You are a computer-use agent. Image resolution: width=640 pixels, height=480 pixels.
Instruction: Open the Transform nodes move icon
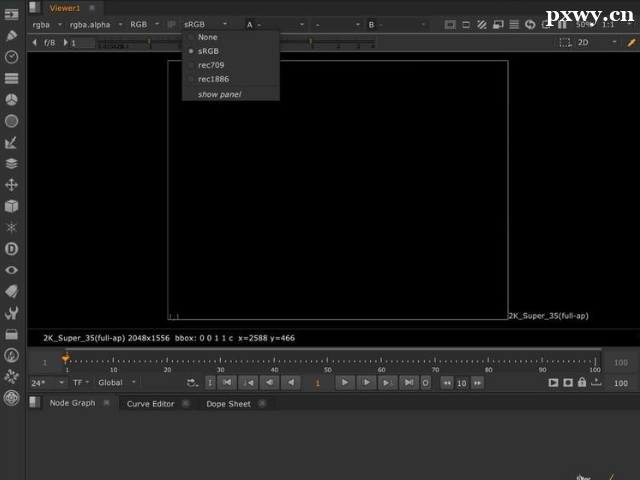point(12,185)
